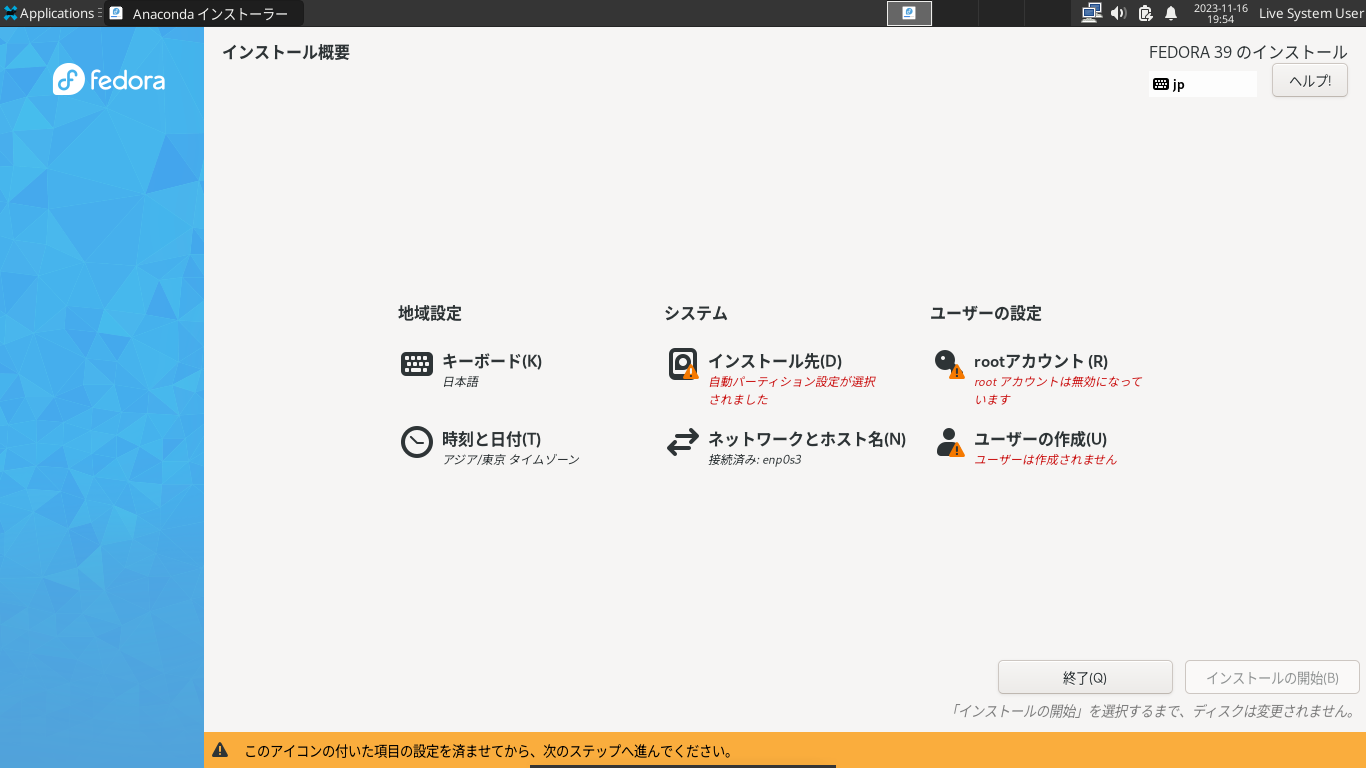Click the FEDORA 39 のインストール label
This screenshot has width=1366, height=768.
coord(1248,52)
